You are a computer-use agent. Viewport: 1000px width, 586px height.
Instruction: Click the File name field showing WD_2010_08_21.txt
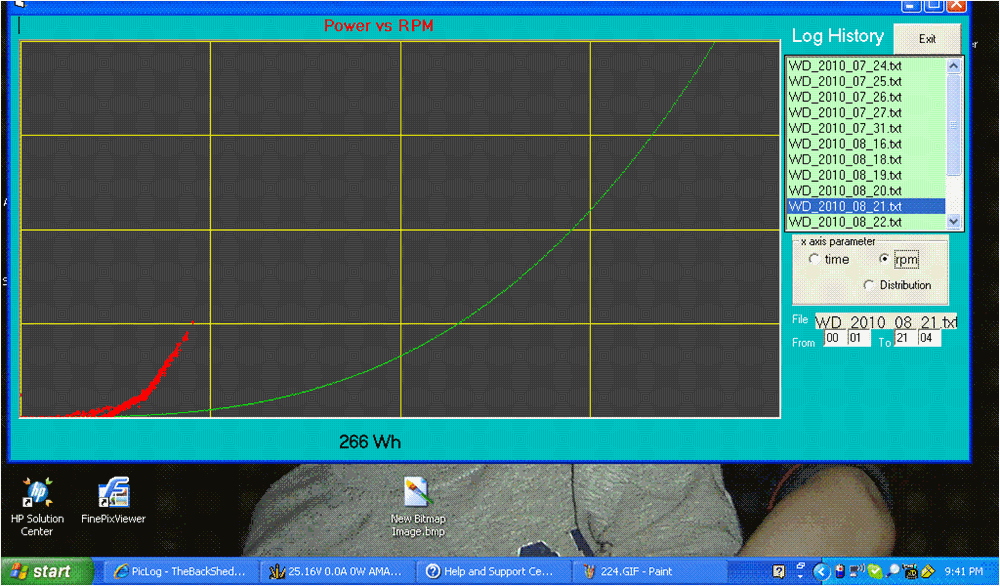click(886, 322)
